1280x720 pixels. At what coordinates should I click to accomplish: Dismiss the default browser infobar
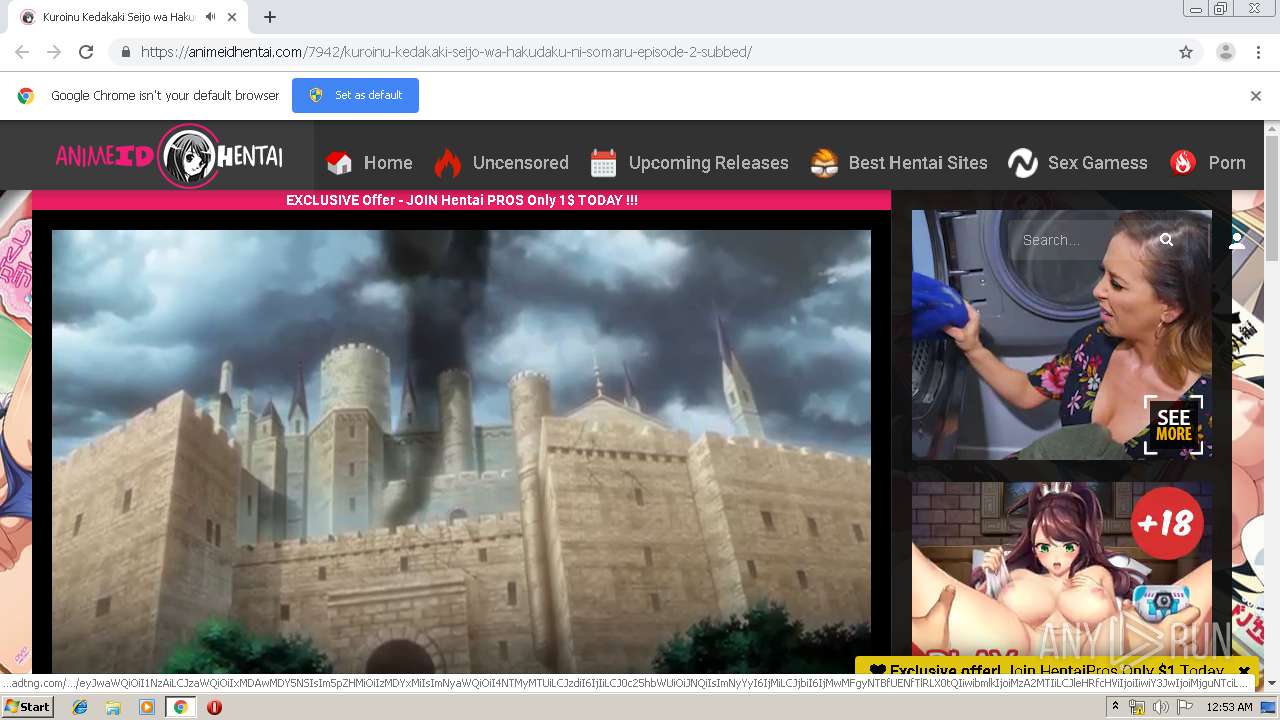tap(1255, 96)
